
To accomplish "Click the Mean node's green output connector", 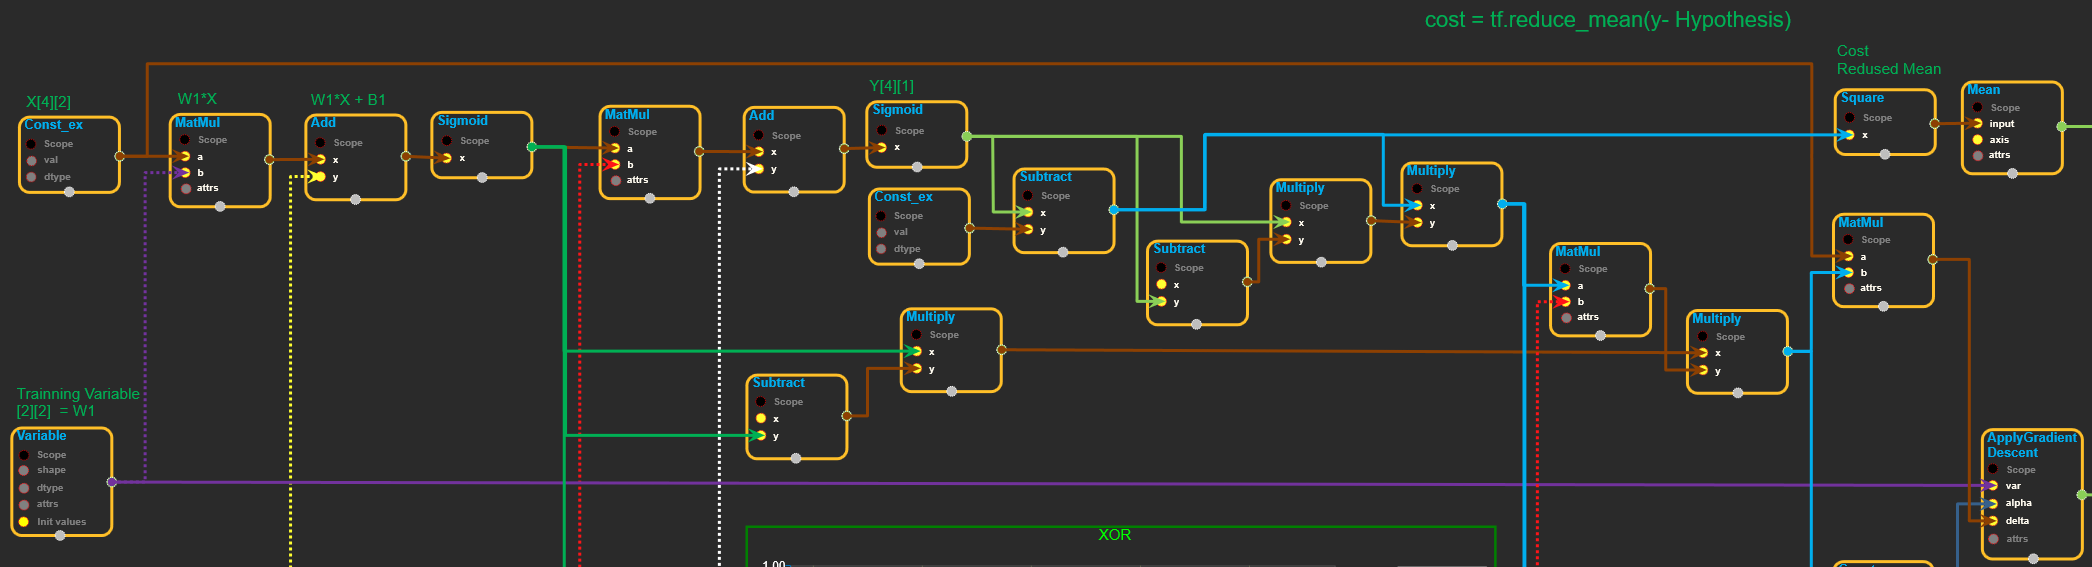I will (x=2061, y=127).
